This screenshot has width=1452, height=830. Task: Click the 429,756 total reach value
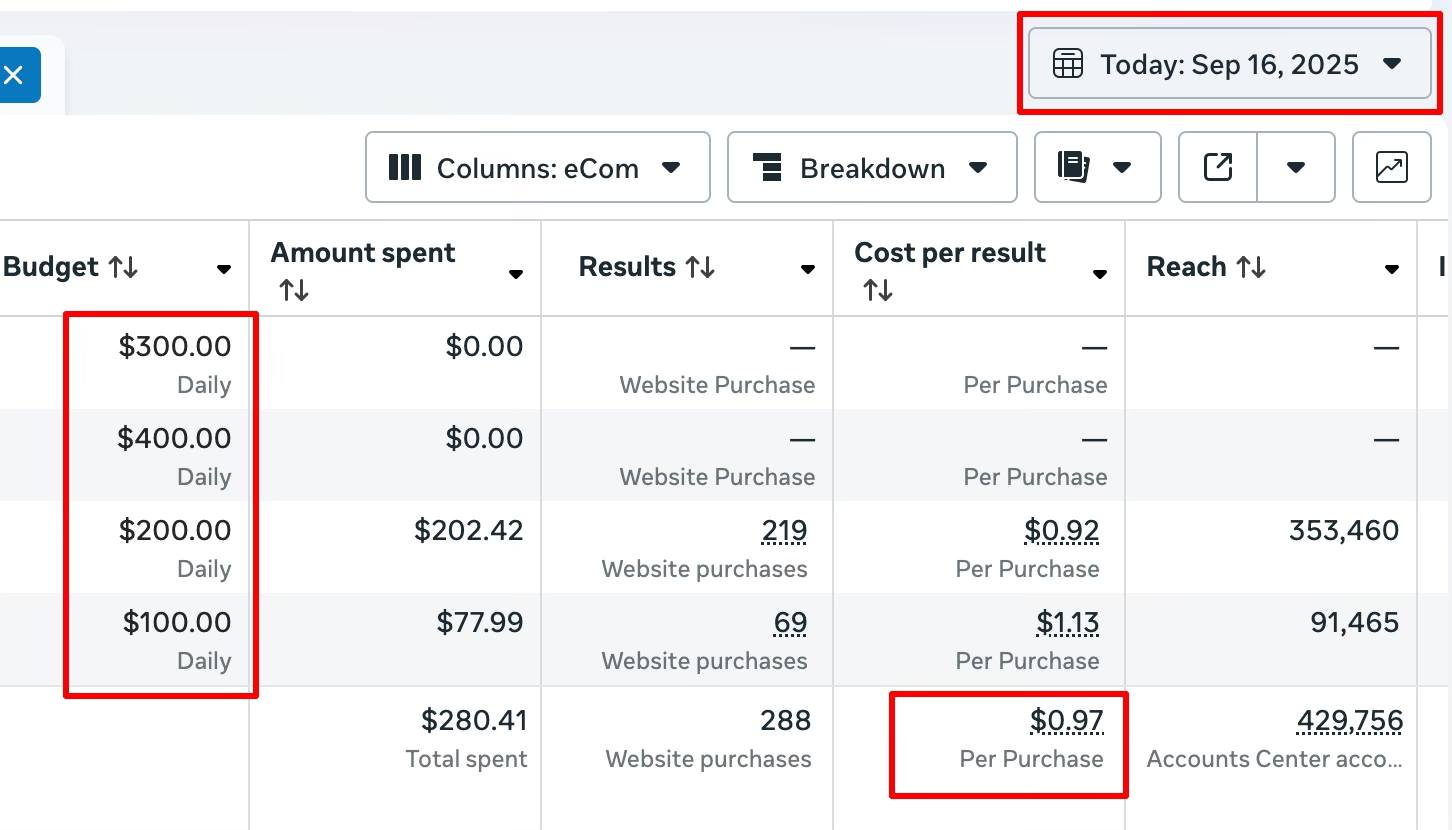(1349, 721)
